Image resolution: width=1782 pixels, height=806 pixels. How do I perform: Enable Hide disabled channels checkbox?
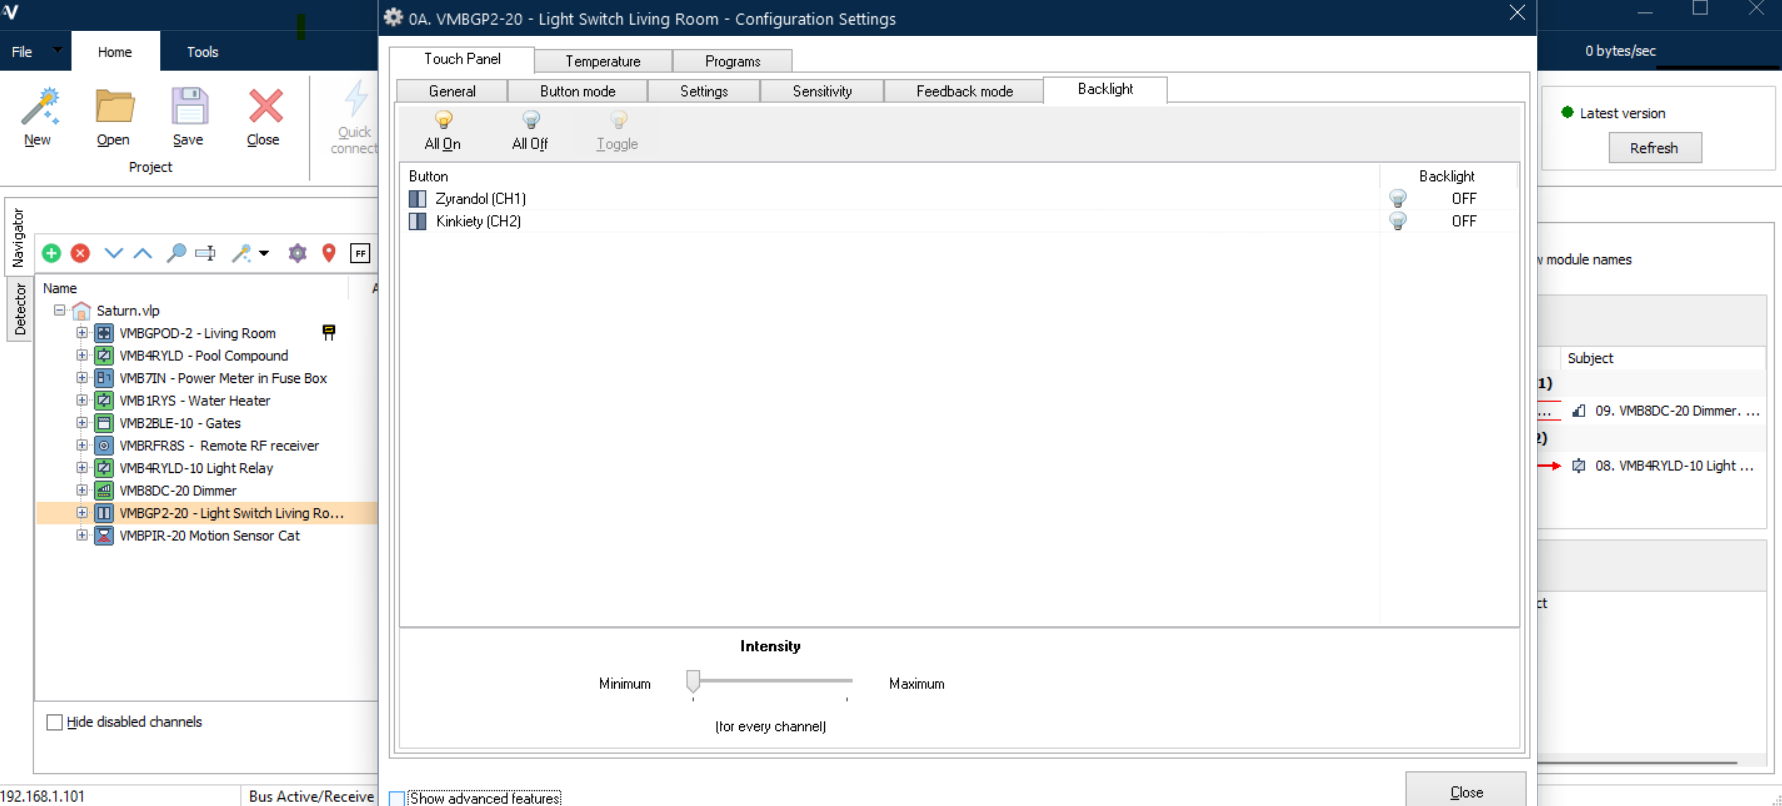[x=55, y=722]
